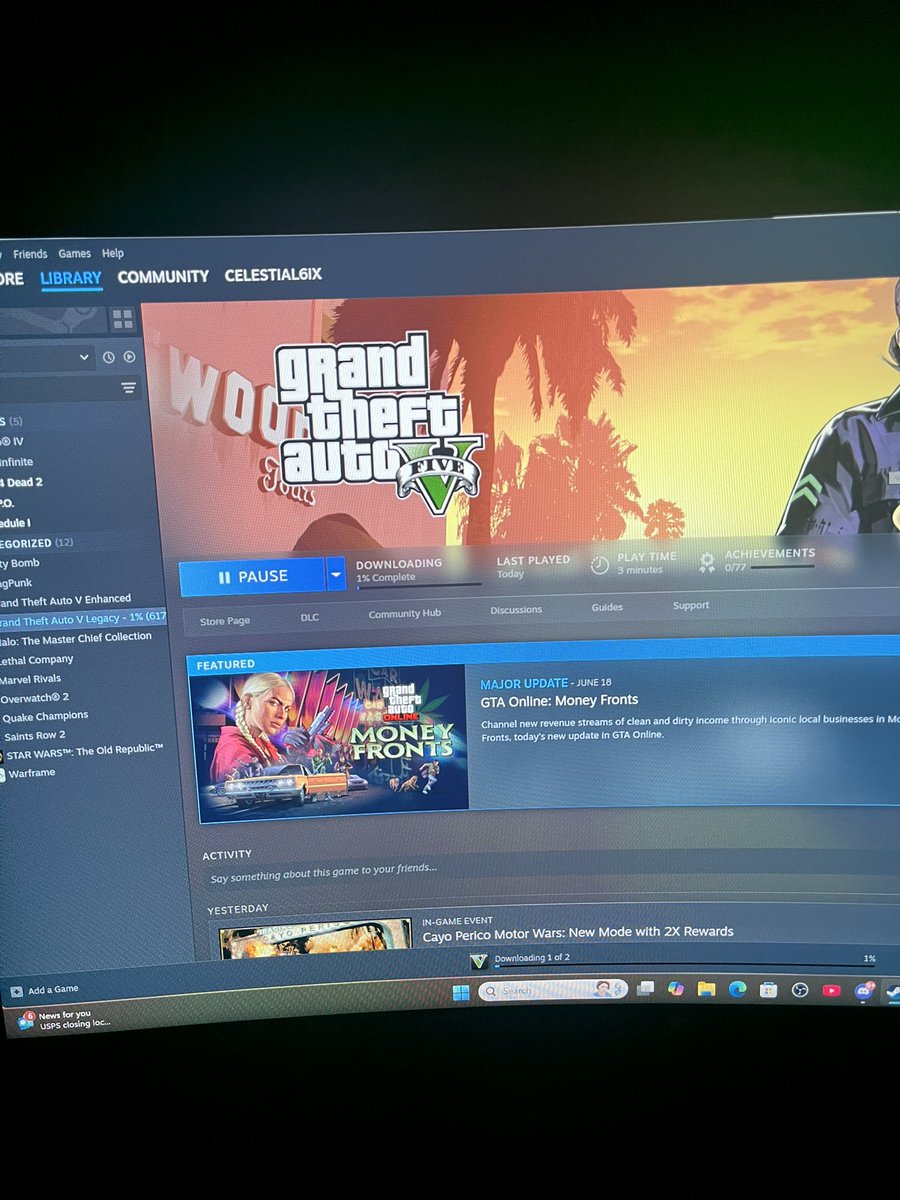The height and width of the screenshot is (1200, 900).
Task: Open the collections grid view icon
Action: tap(123, 319)
